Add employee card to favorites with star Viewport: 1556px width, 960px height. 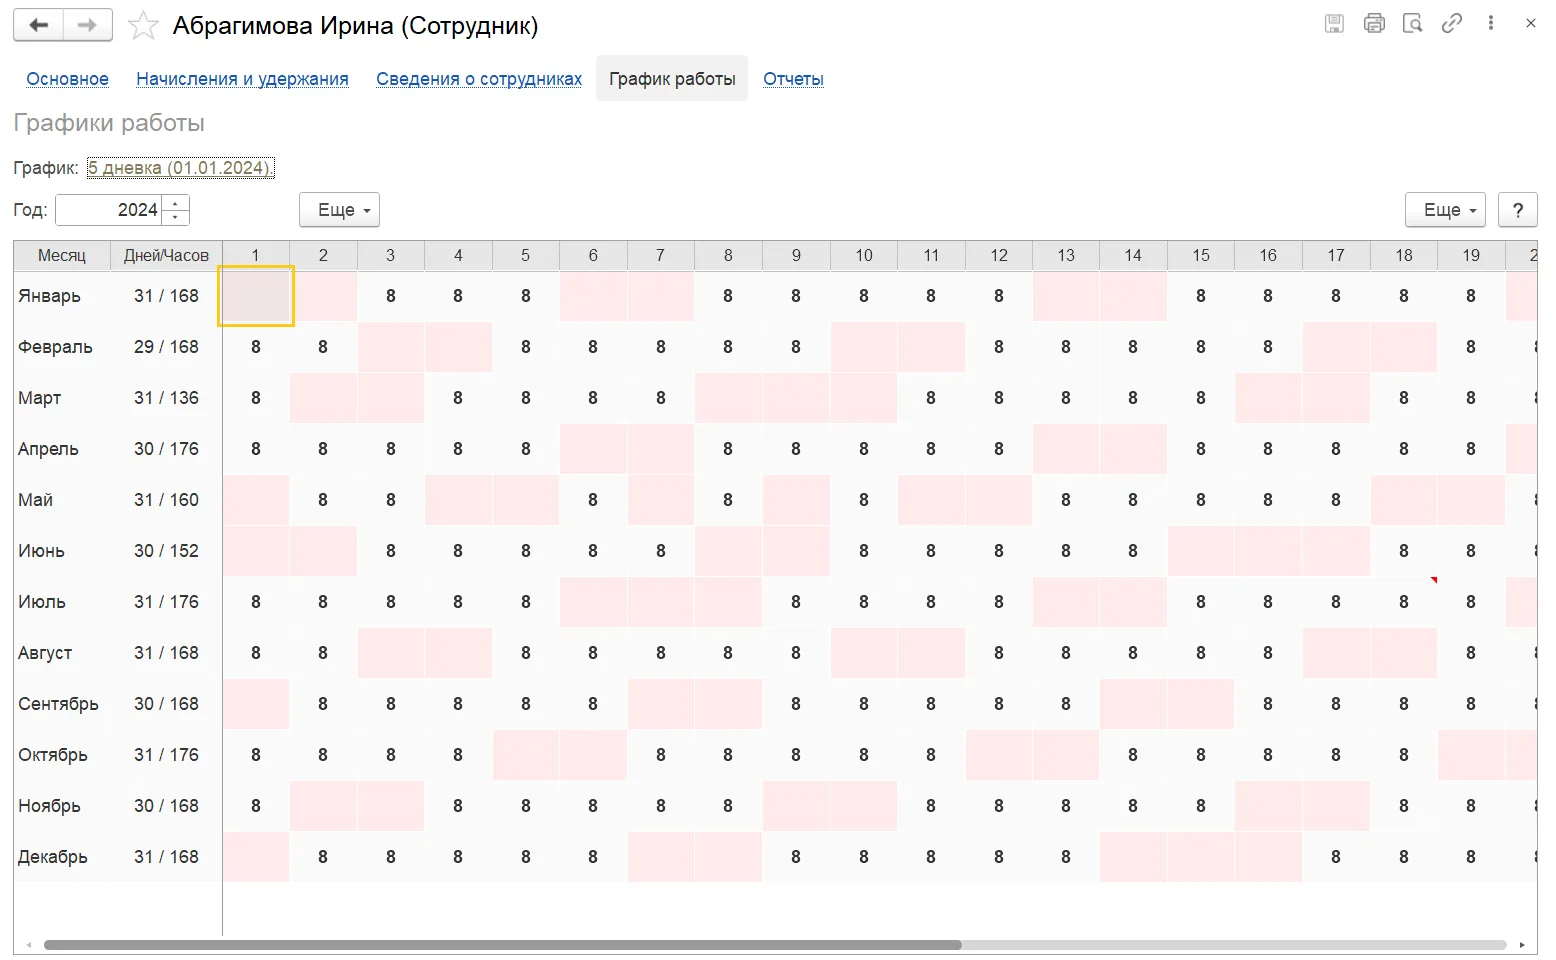[143, 26]
